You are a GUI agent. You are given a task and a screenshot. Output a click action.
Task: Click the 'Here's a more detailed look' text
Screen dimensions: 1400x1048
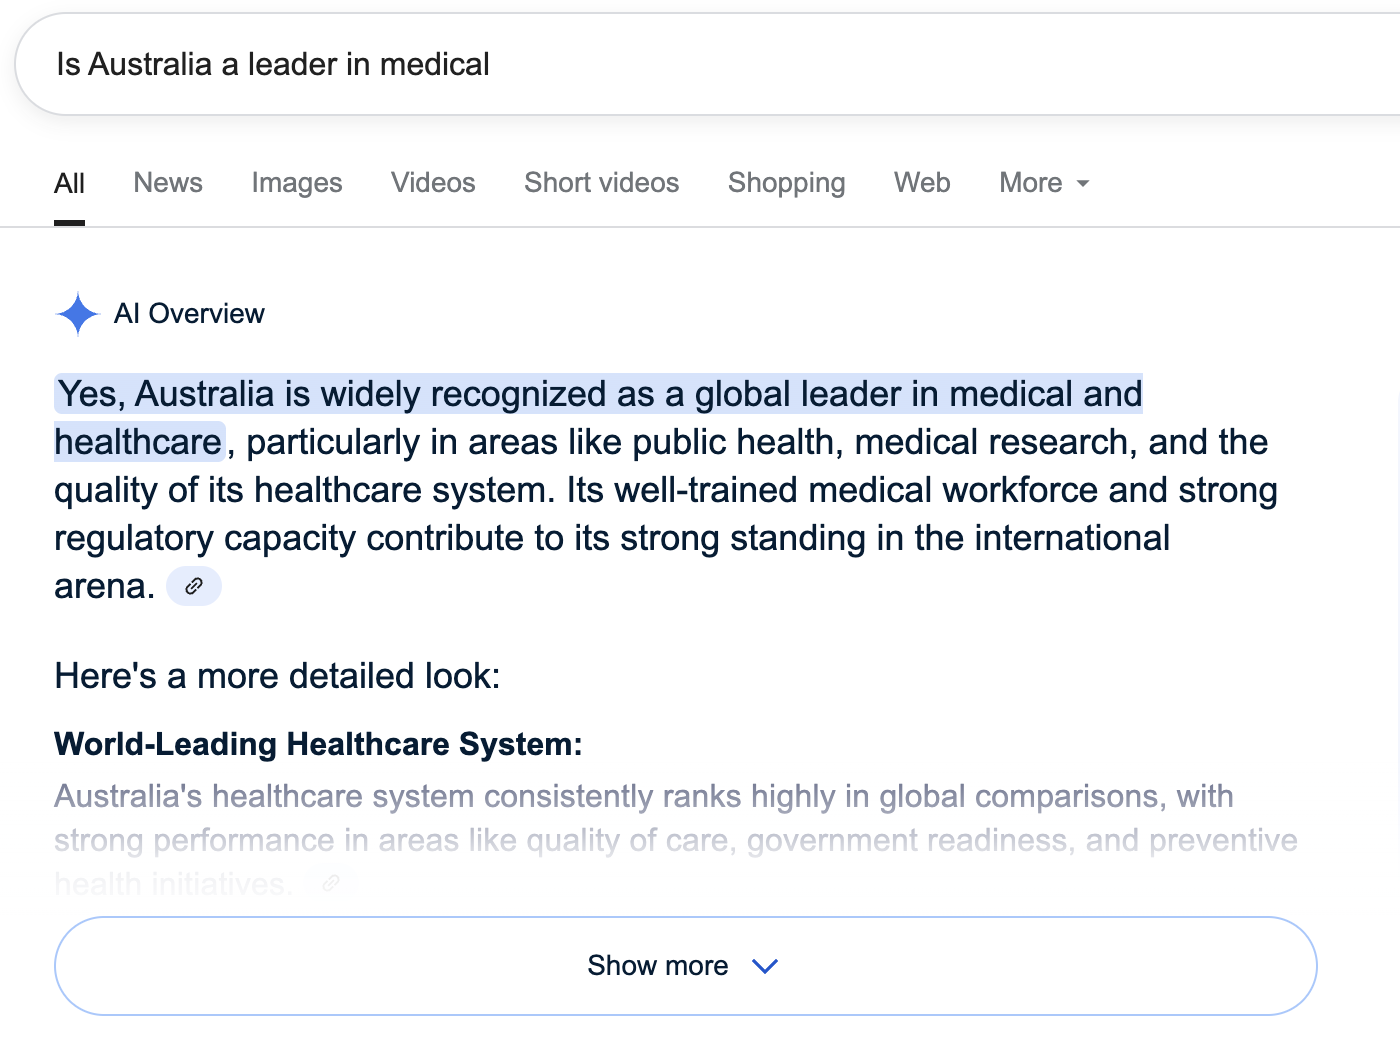pos(277,676)
